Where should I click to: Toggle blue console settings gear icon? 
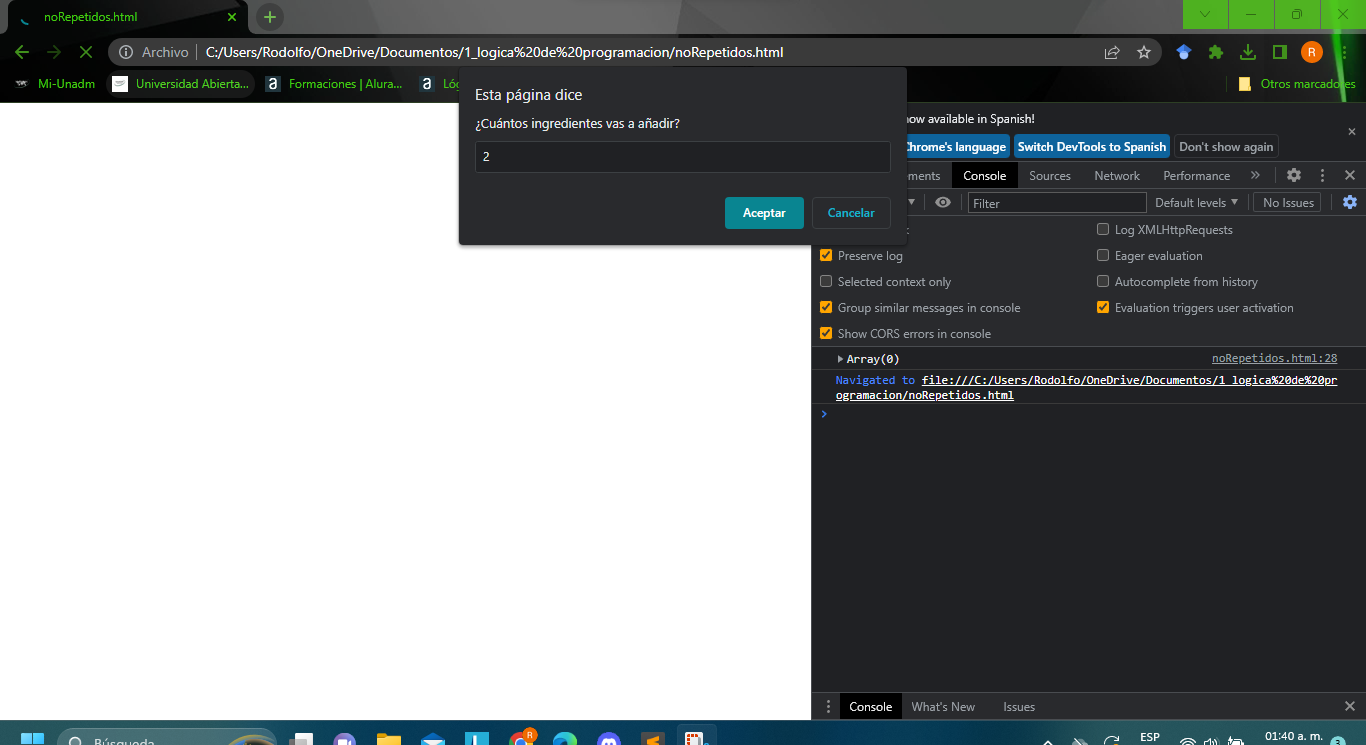[1350, 202]
